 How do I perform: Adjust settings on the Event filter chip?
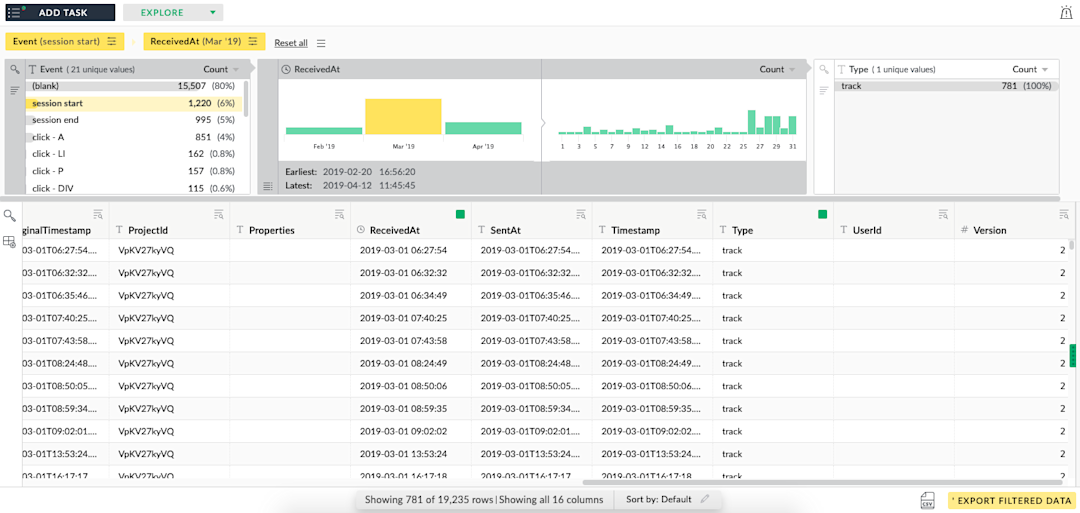112,41
